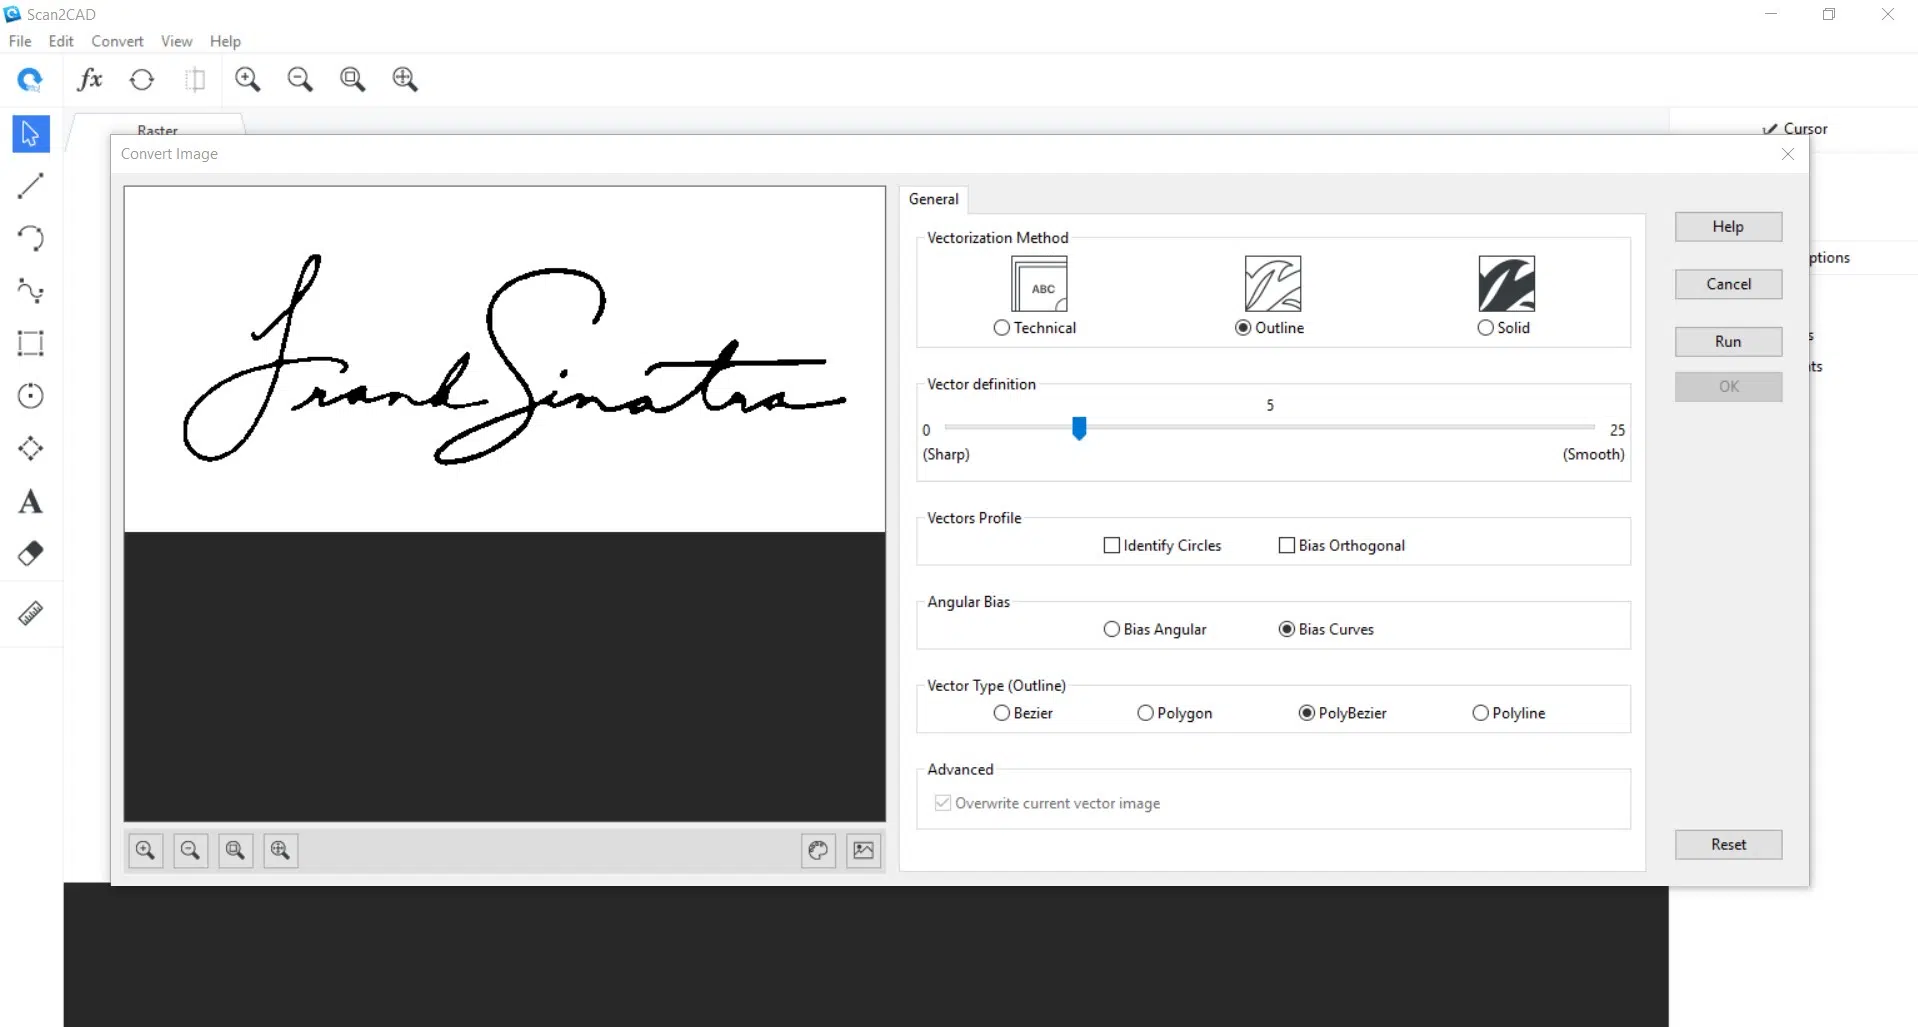The image size is (1918, 1027).
Task: Click zoom-in icon under the signature preview
Action: (x=145, y=850)
